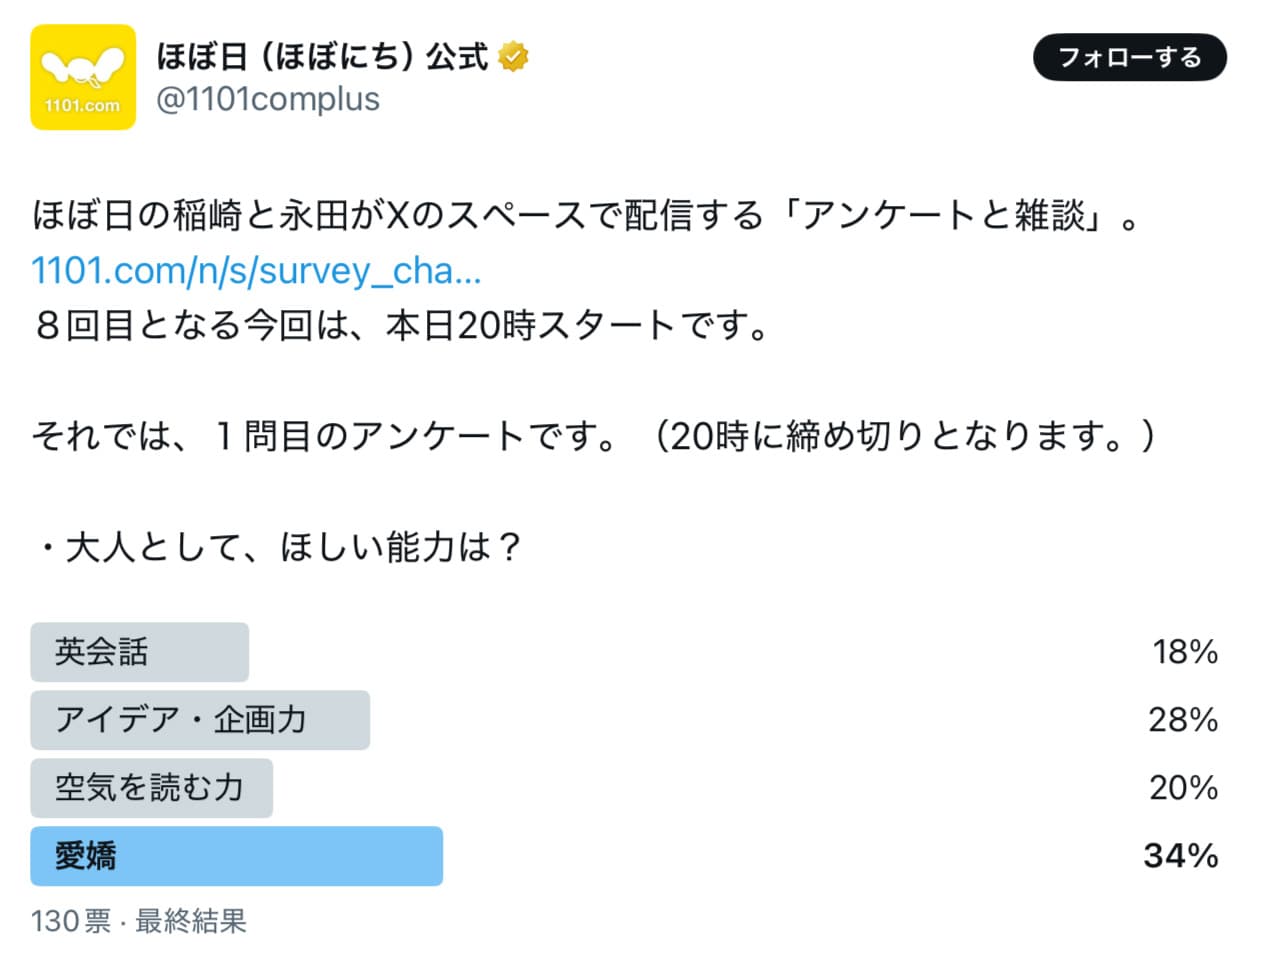Click the bold 34% result for 愛嬌
This screenshot has height=959, width=1281.
coord(1181,856)
